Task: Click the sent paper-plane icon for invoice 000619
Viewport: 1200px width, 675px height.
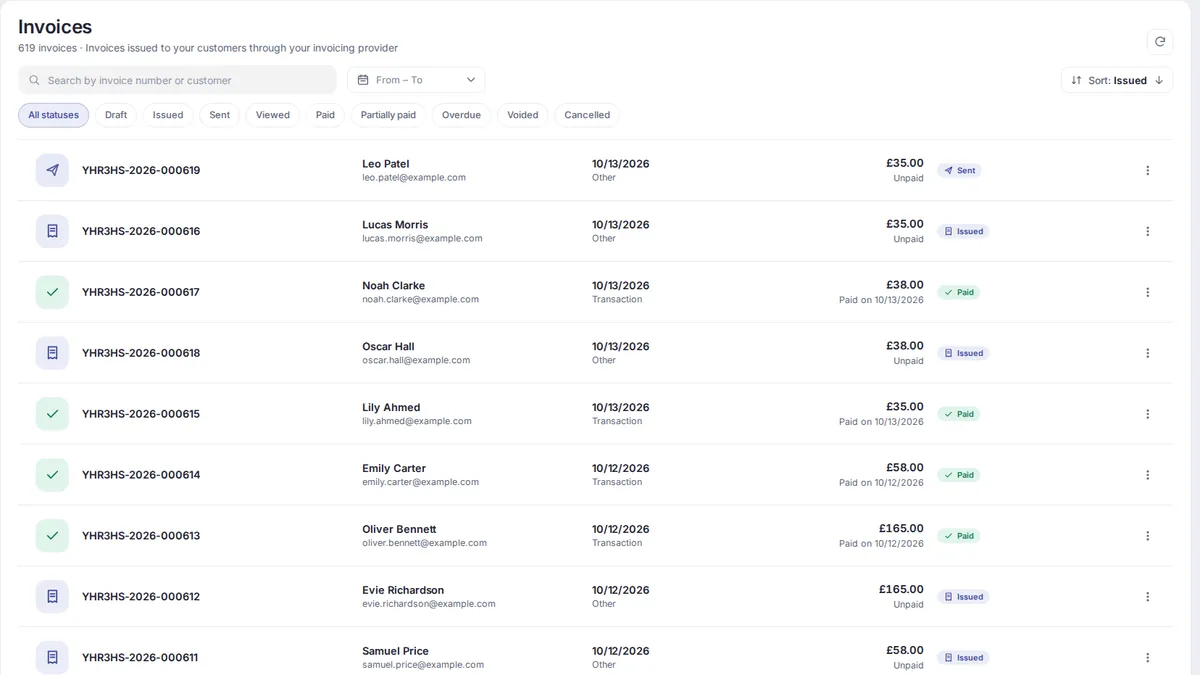Action: point(52,170)
